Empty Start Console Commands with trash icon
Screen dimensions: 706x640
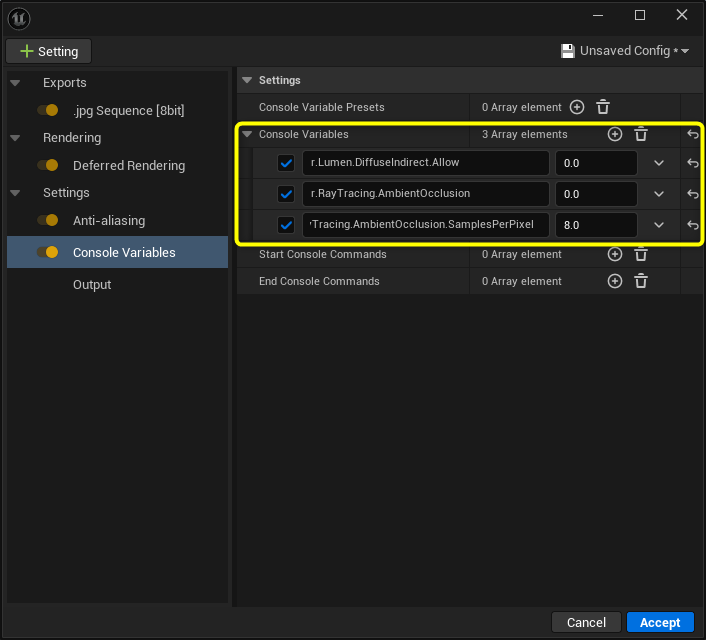click(x=641, y=254)
